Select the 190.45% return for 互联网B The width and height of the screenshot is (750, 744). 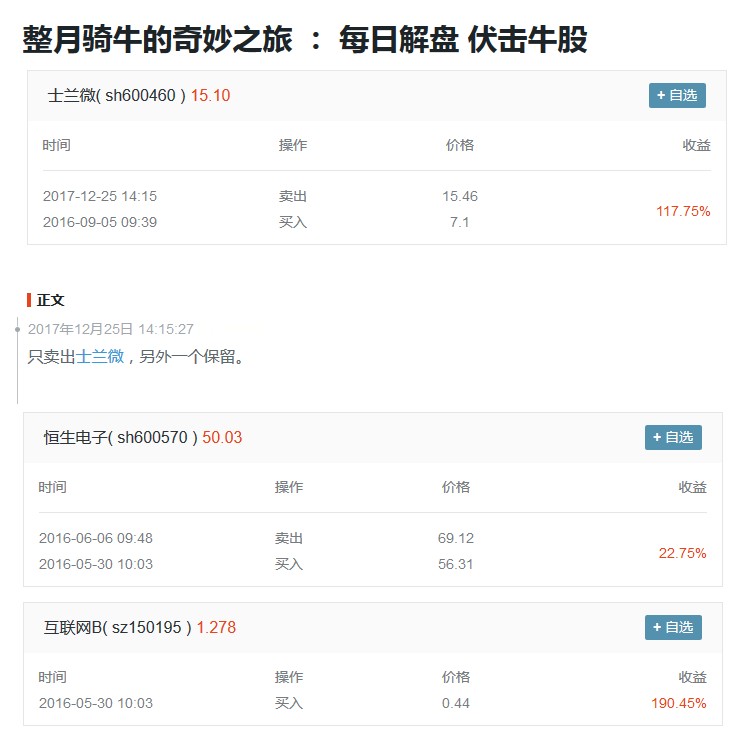point(678,703)
